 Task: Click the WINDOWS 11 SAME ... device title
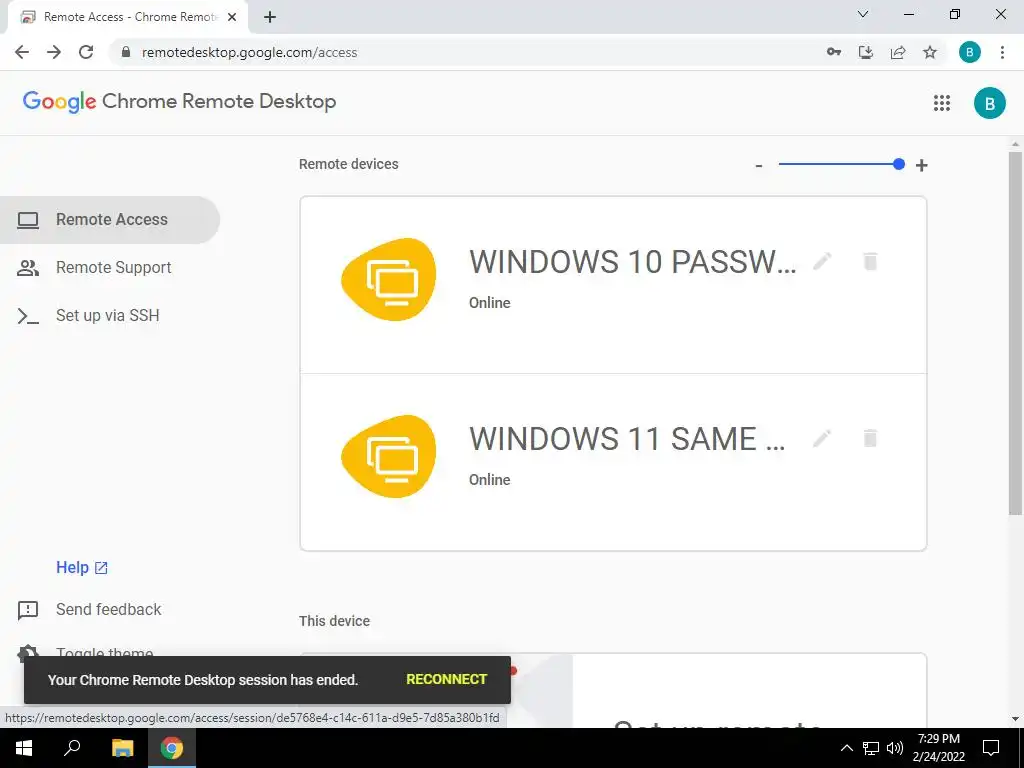pos(627,438)
